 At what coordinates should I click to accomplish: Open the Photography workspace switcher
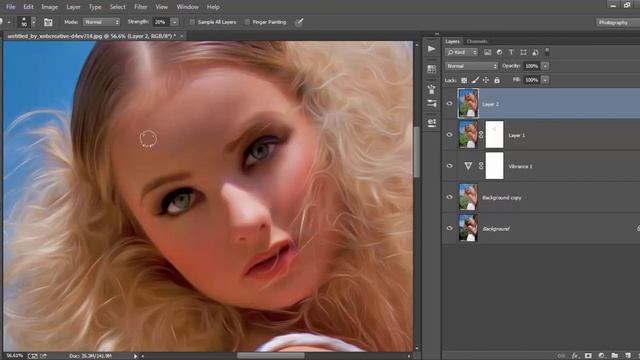[618, 22]
